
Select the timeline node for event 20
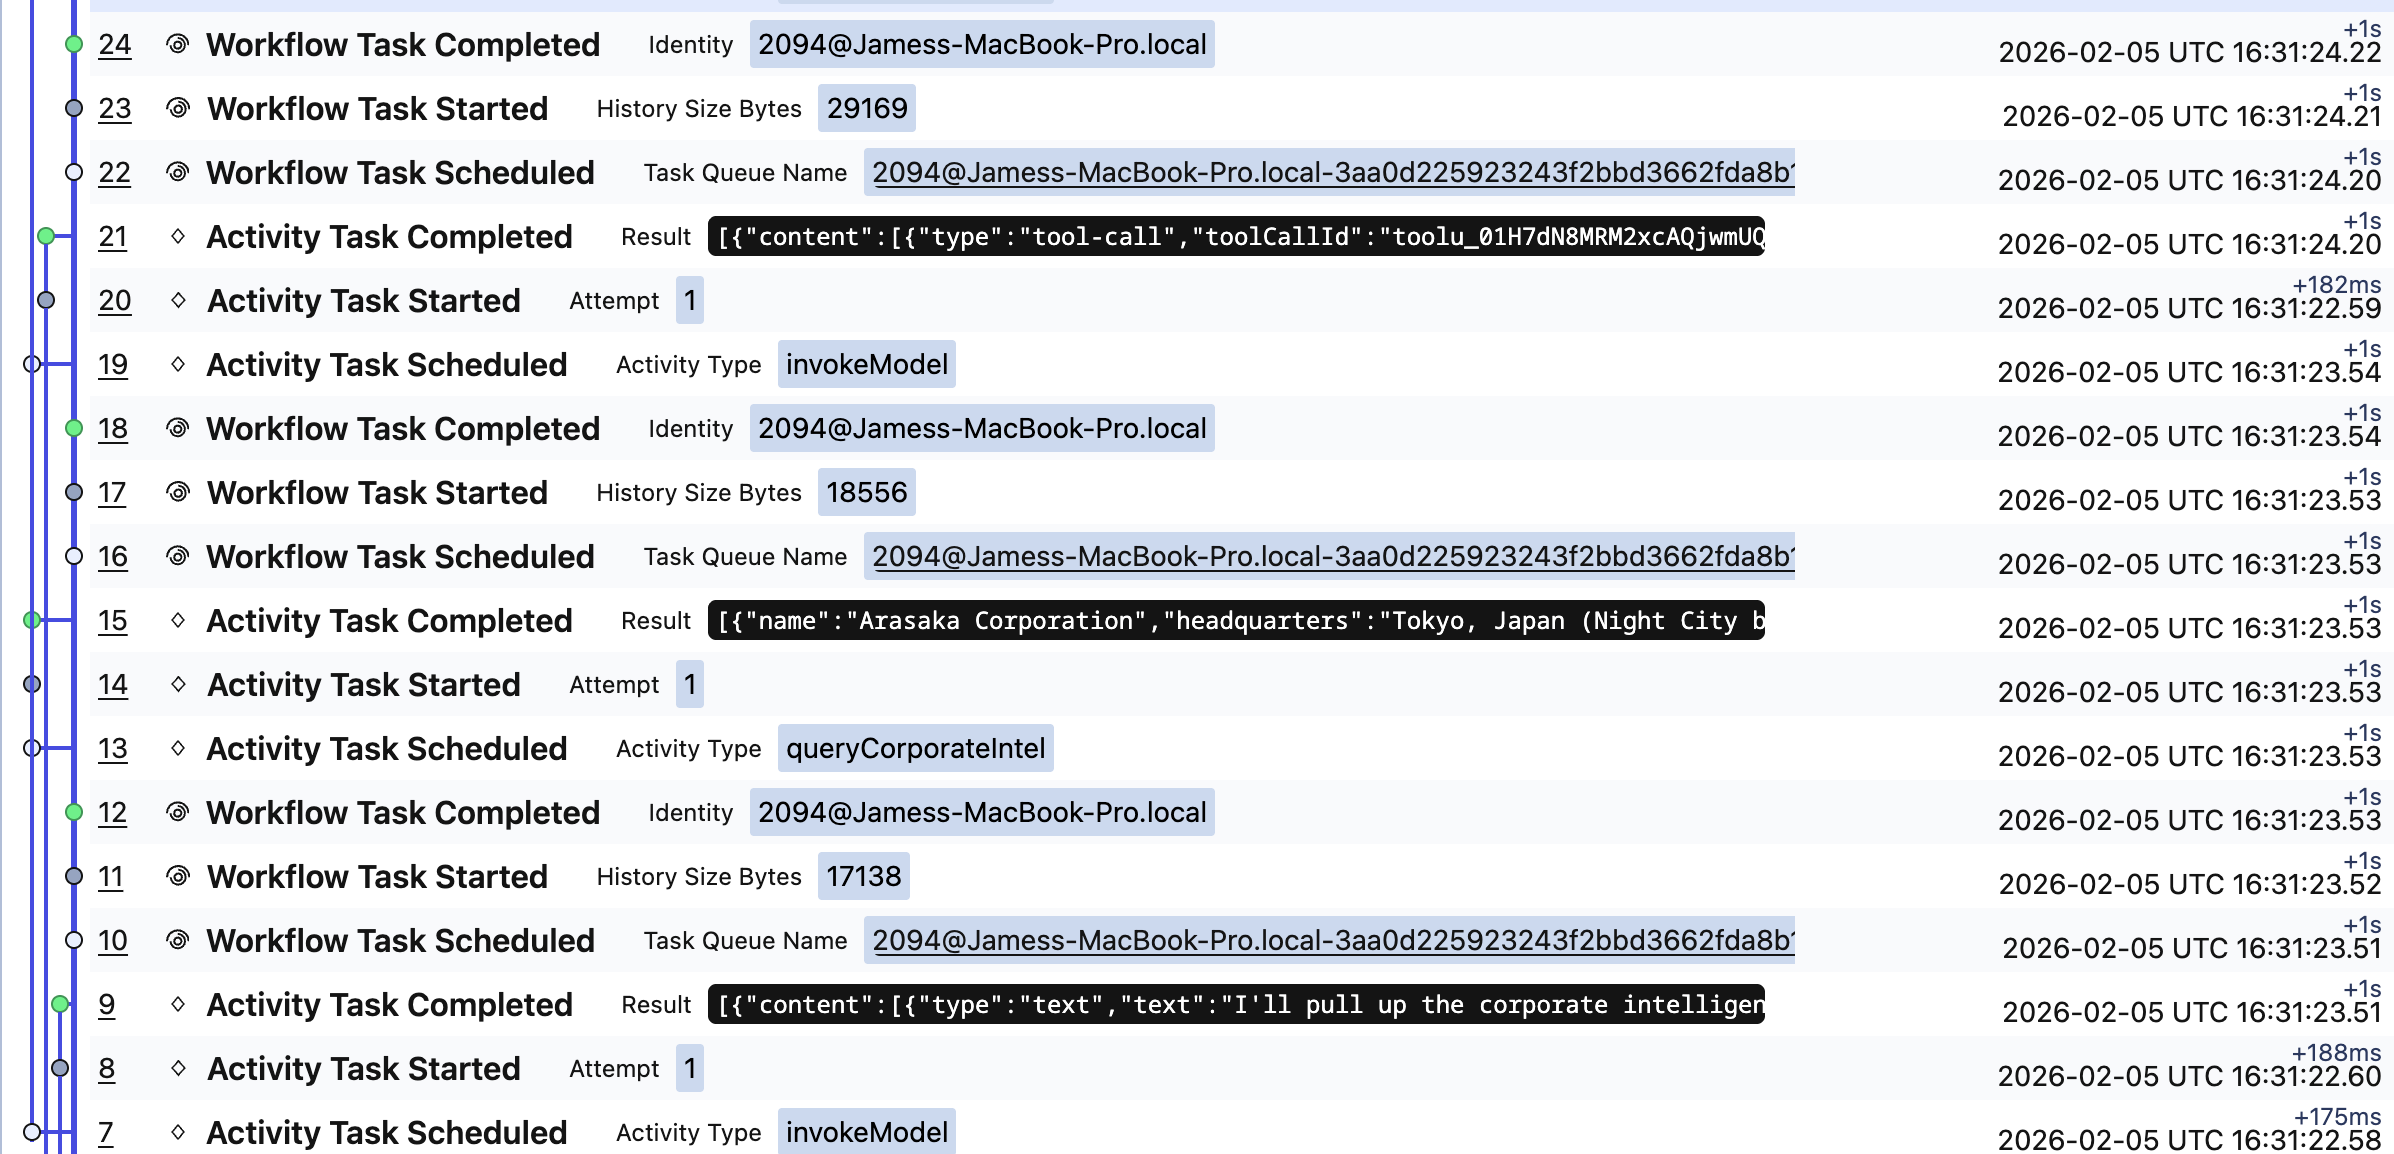coord(46,300)
